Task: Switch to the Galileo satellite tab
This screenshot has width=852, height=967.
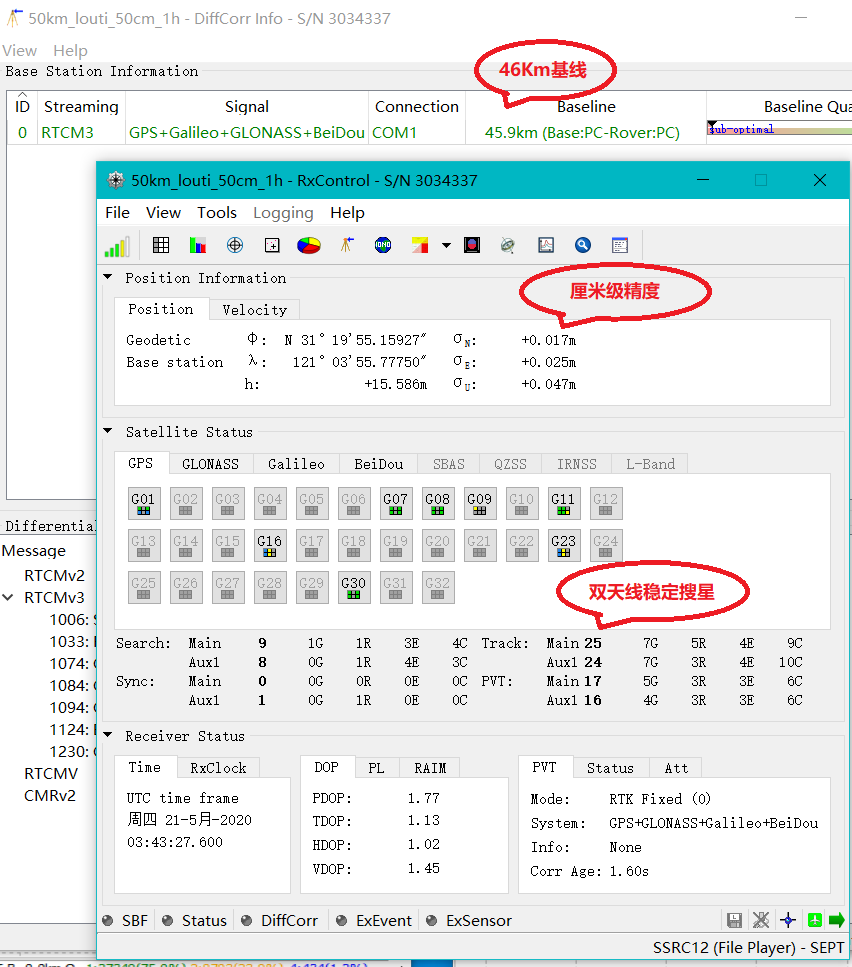Action: coord(296,464)
